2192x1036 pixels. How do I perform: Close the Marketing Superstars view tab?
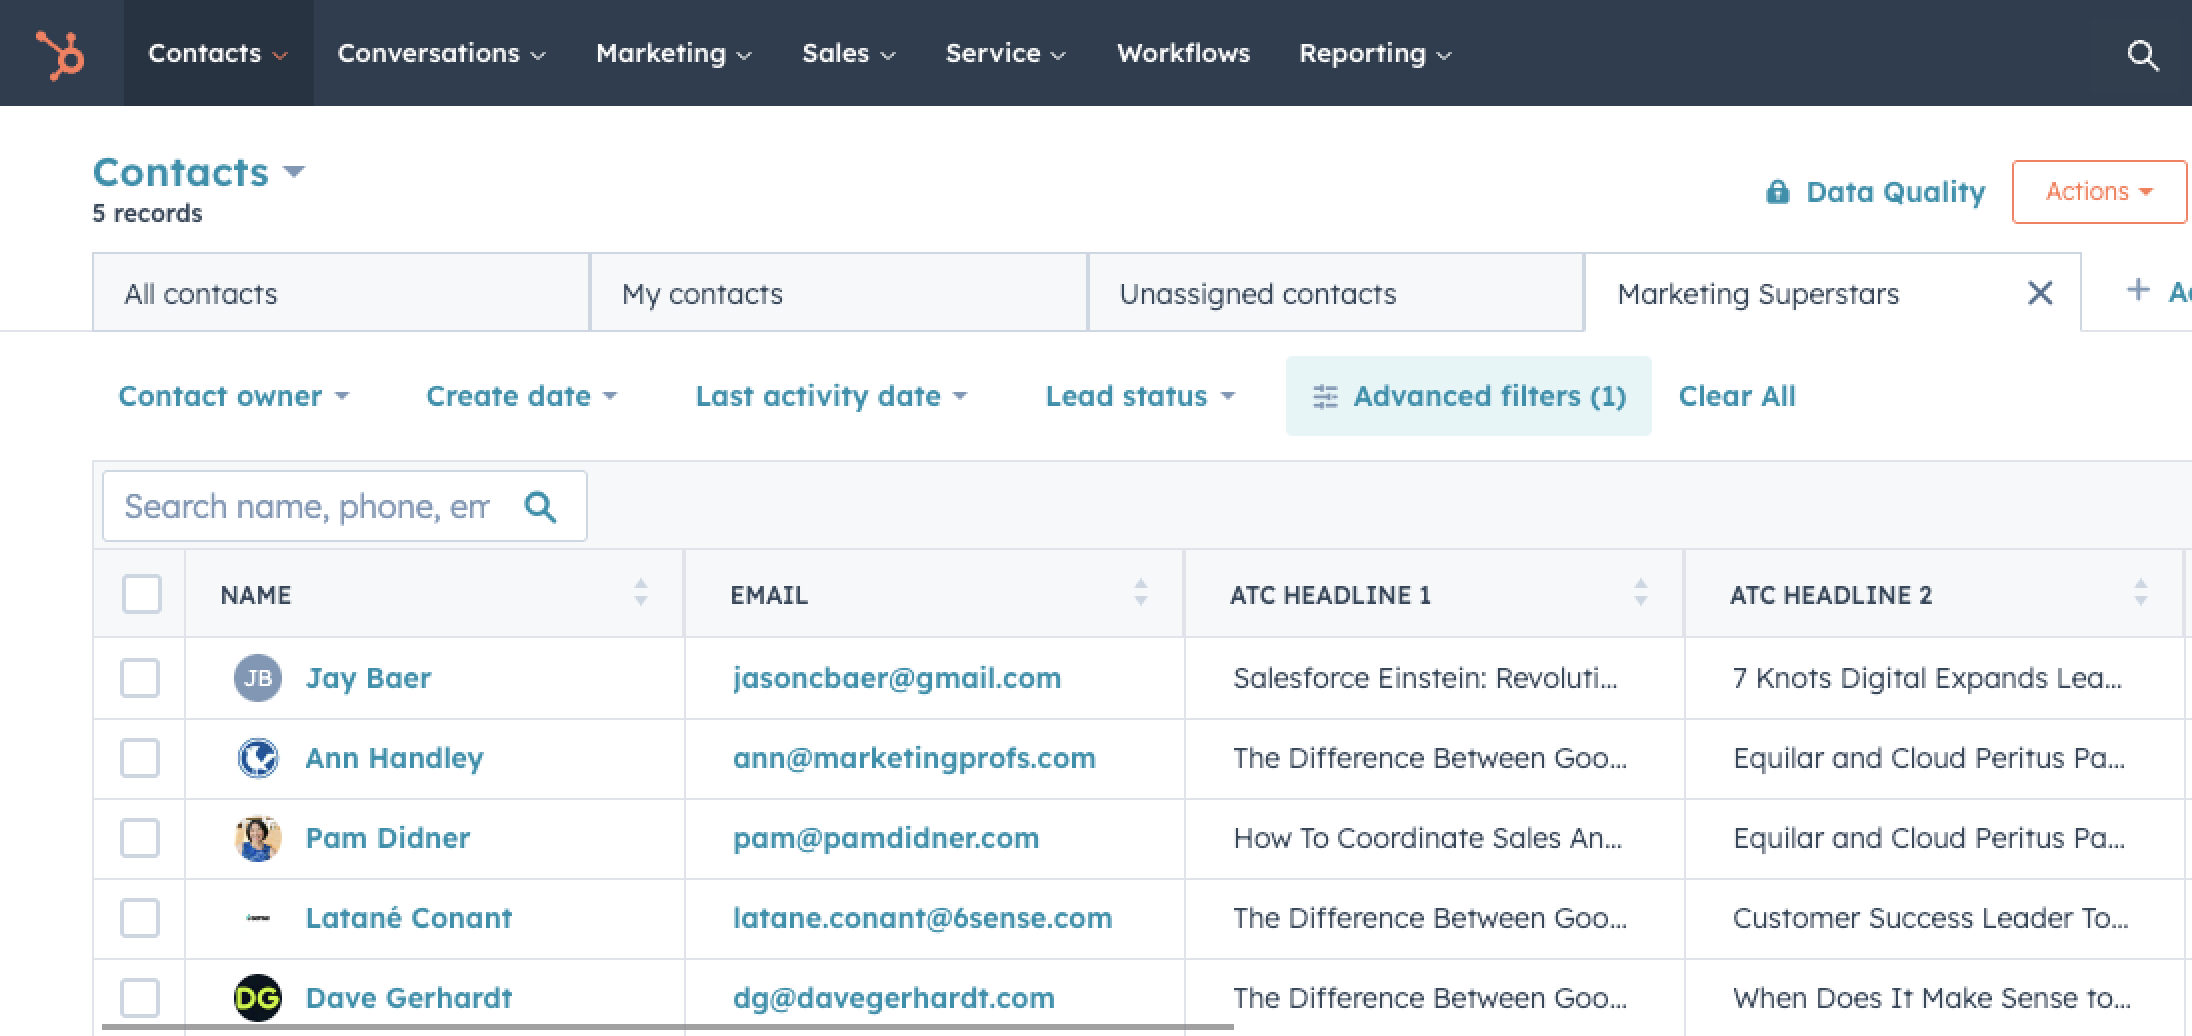click(2040, 293)
